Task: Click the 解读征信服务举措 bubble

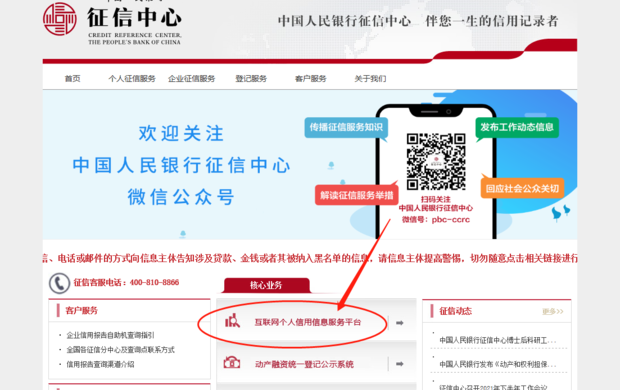Action: coord(357,195)
